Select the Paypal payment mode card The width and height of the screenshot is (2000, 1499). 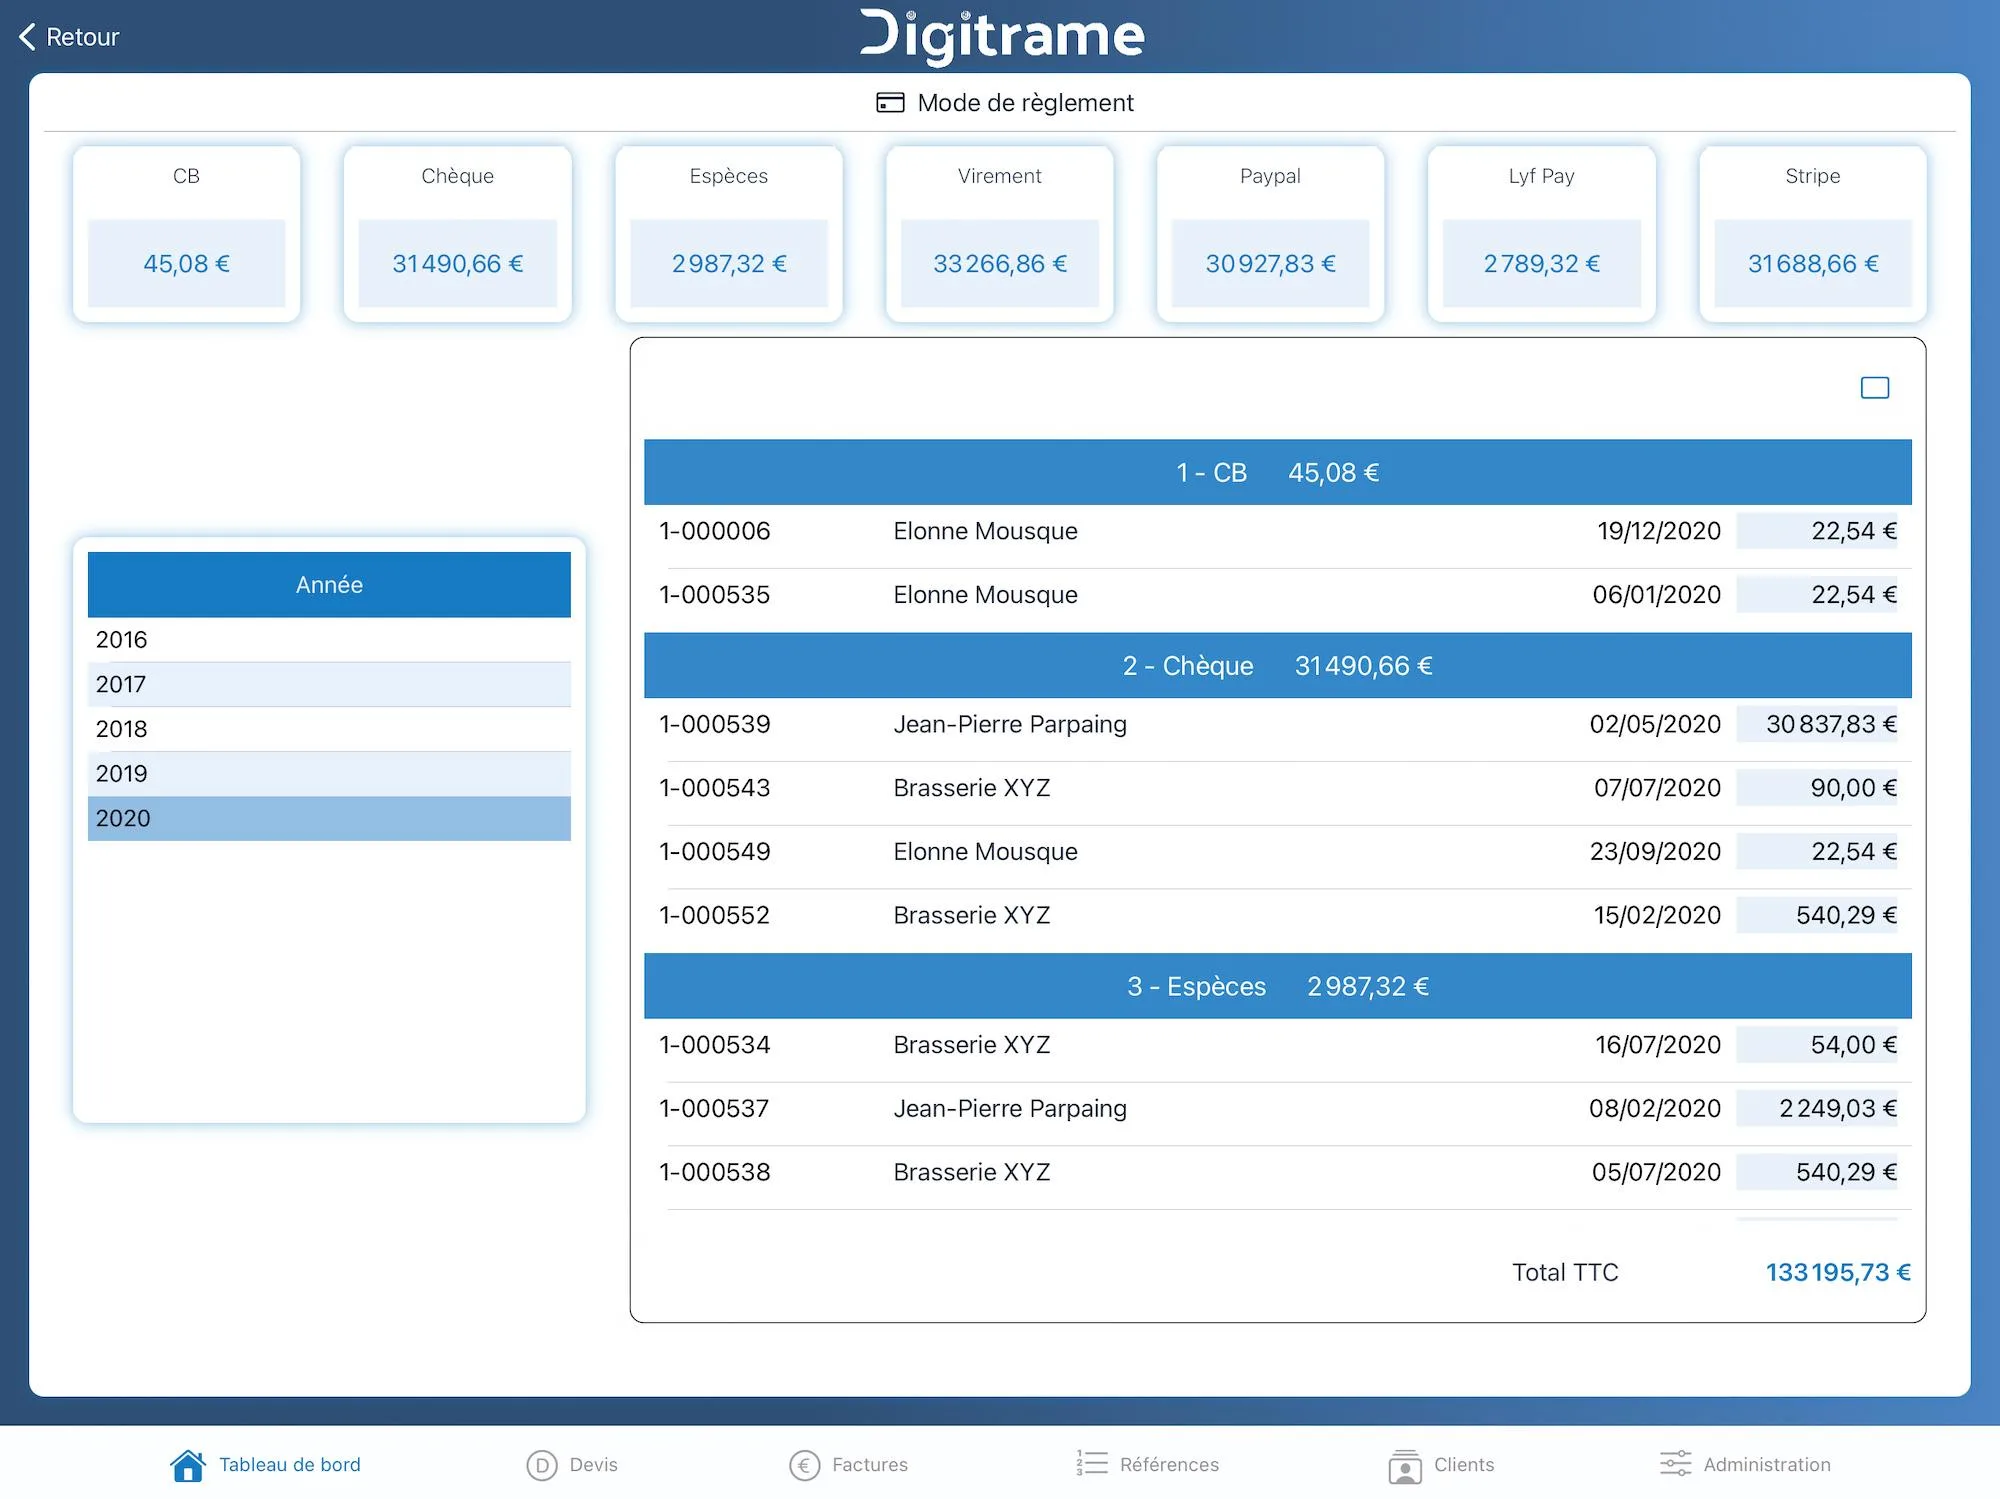pos(1270,234)
